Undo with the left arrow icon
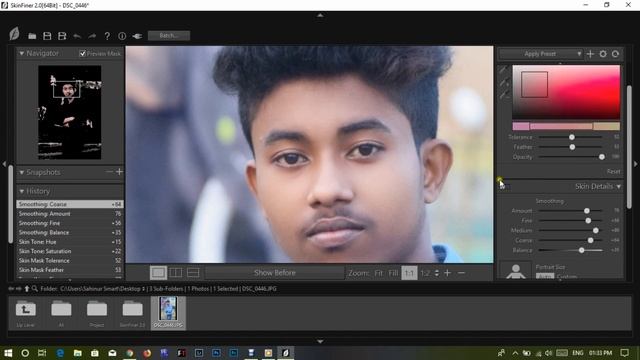Image resolution: width=640 pixels, height=360 pixels. 77,36
